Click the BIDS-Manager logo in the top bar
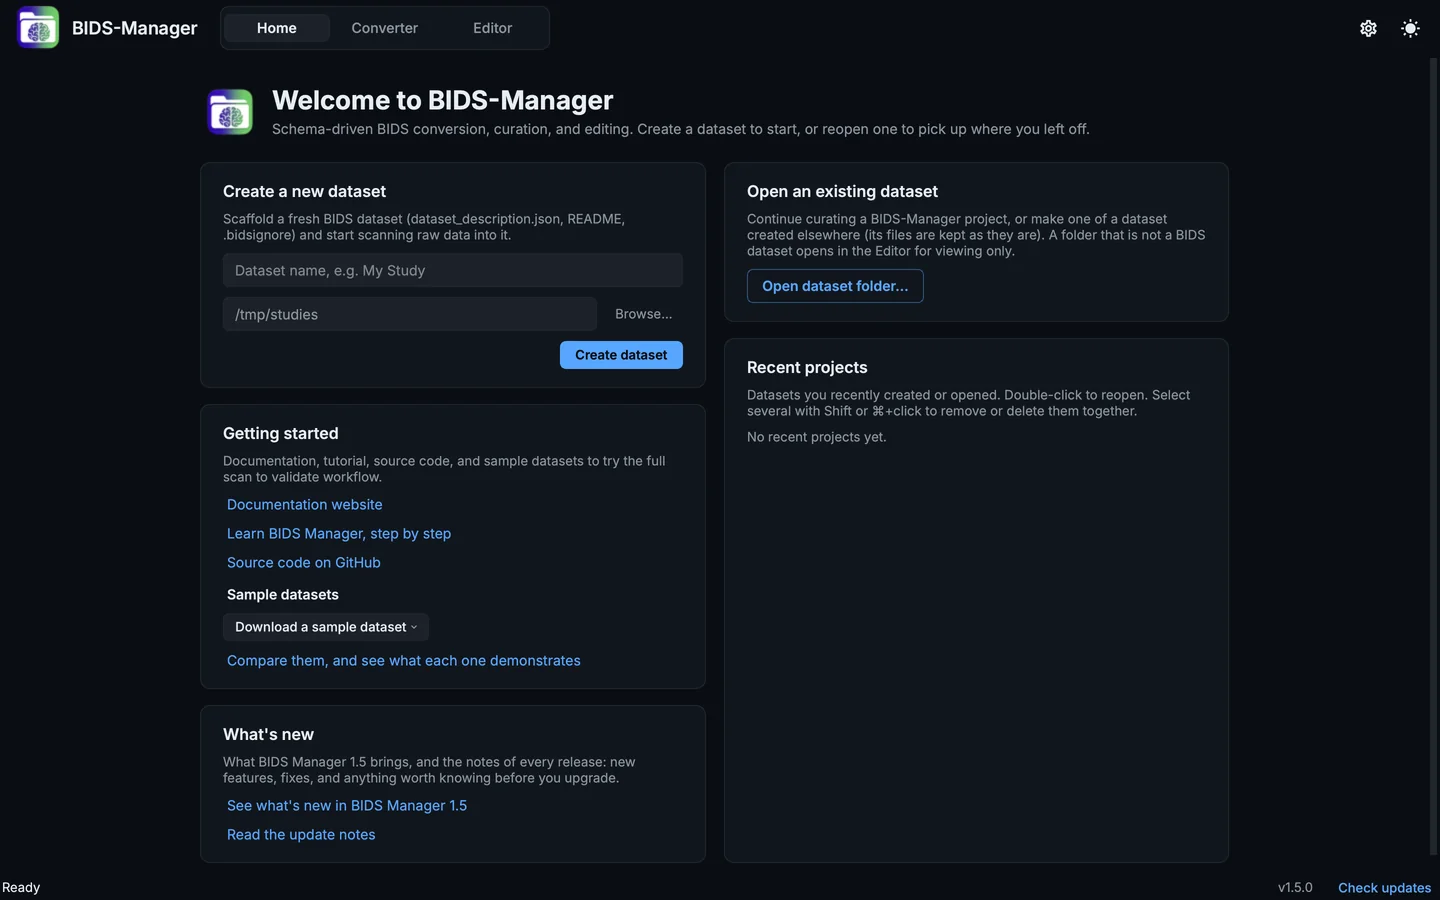 38,28
